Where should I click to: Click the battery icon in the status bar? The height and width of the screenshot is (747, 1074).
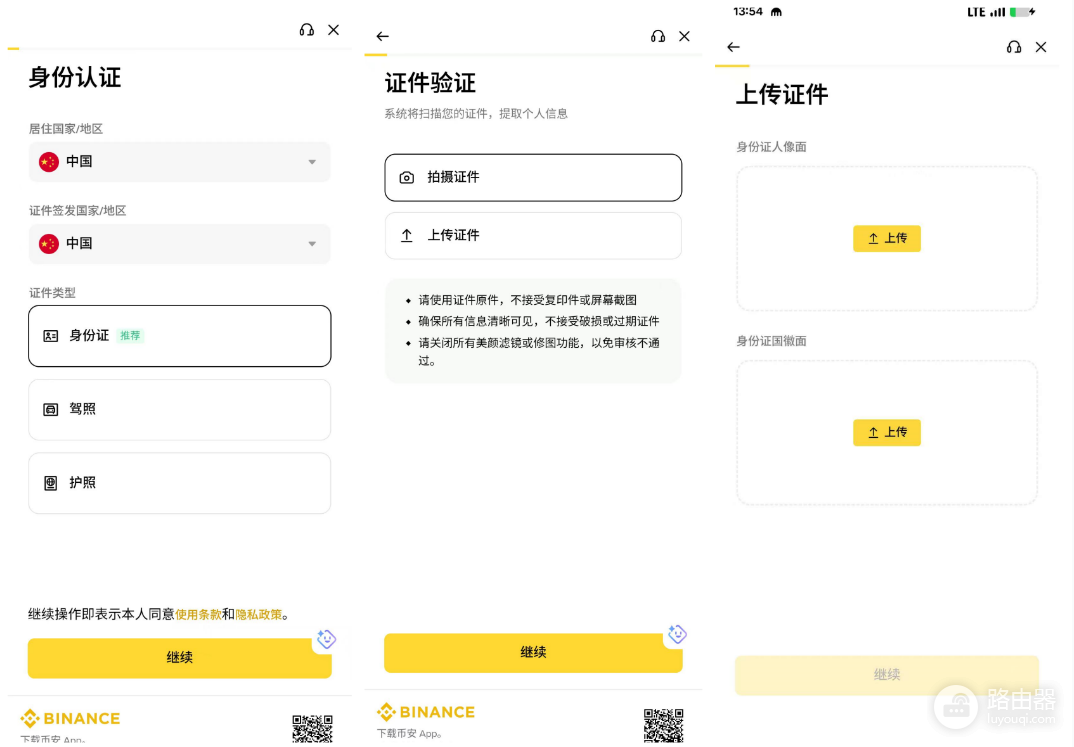(x=1021, y=12)
